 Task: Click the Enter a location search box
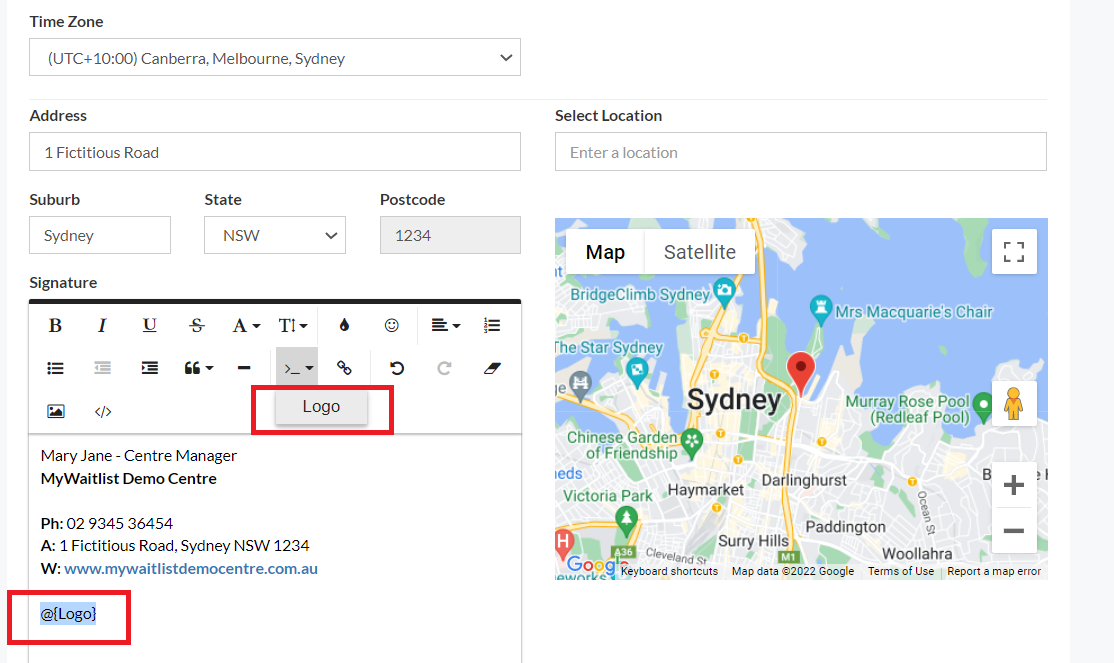point(801,151)
